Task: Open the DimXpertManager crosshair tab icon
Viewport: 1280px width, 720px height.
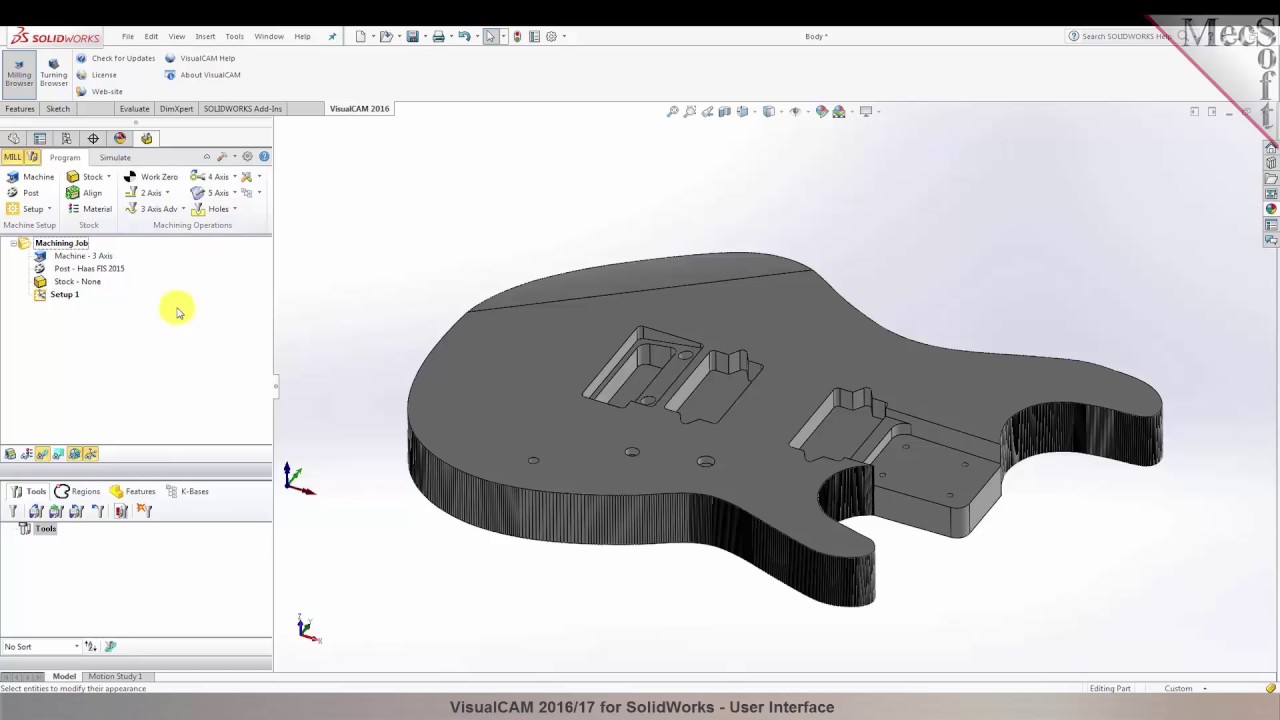Action: (93, 138)
